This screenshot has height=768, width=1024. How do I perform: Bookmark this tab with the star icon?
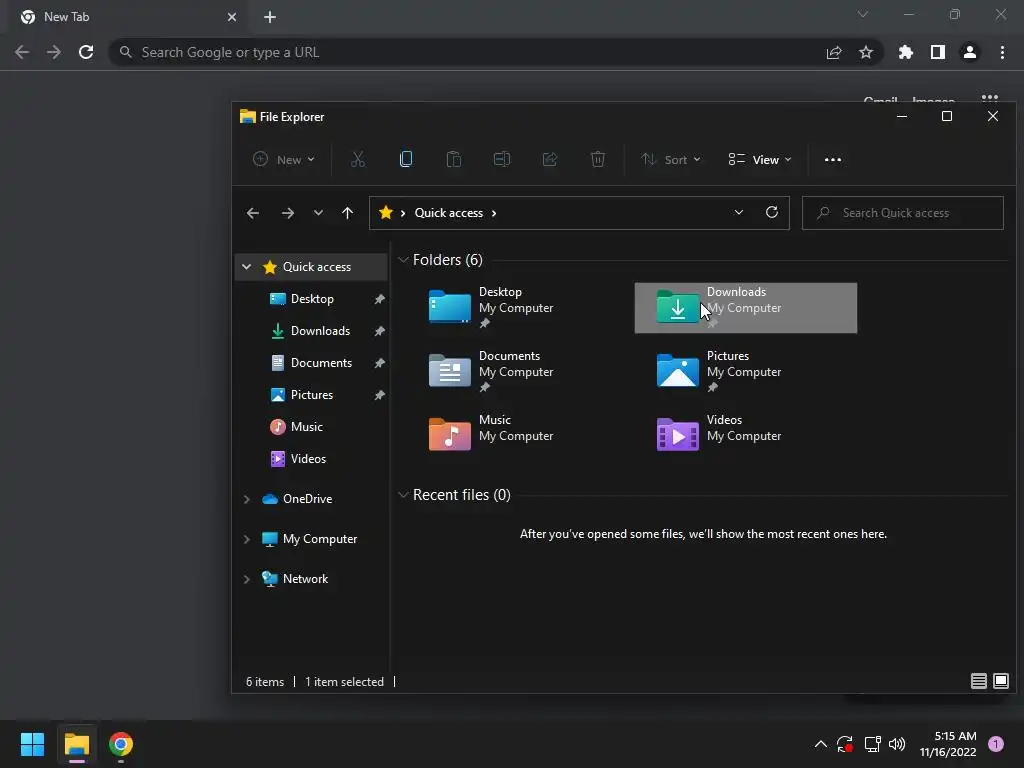(x=866, y=52)
